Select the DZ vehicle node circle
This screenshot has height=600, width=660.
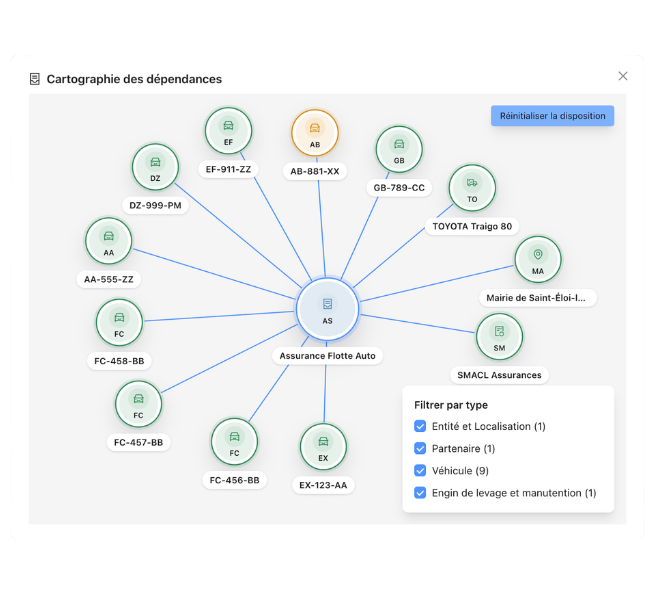tap(155, 167)
